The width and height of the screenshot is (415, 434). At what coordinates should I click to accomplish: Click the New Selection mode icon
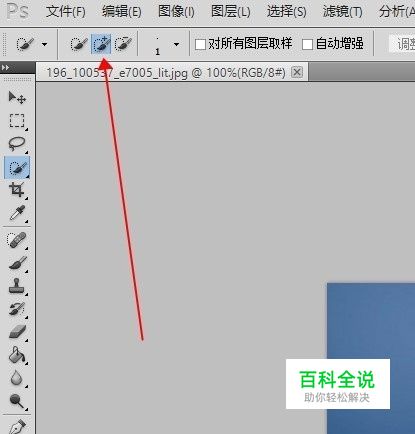click(x=79, y=44)
